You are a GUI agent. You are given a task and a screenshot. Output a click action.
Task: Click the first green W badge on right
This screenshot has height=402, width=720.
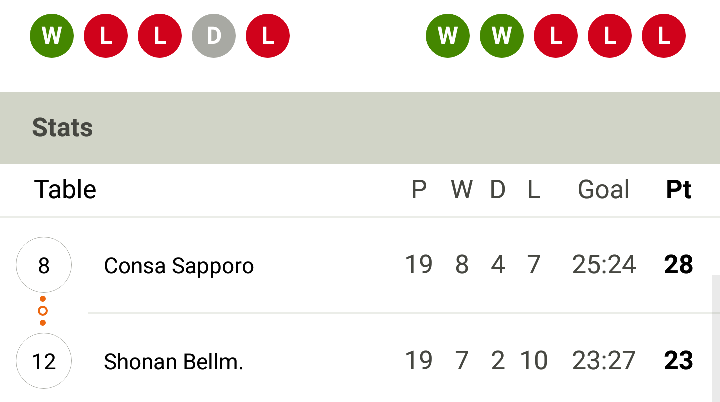pos(448,36)
